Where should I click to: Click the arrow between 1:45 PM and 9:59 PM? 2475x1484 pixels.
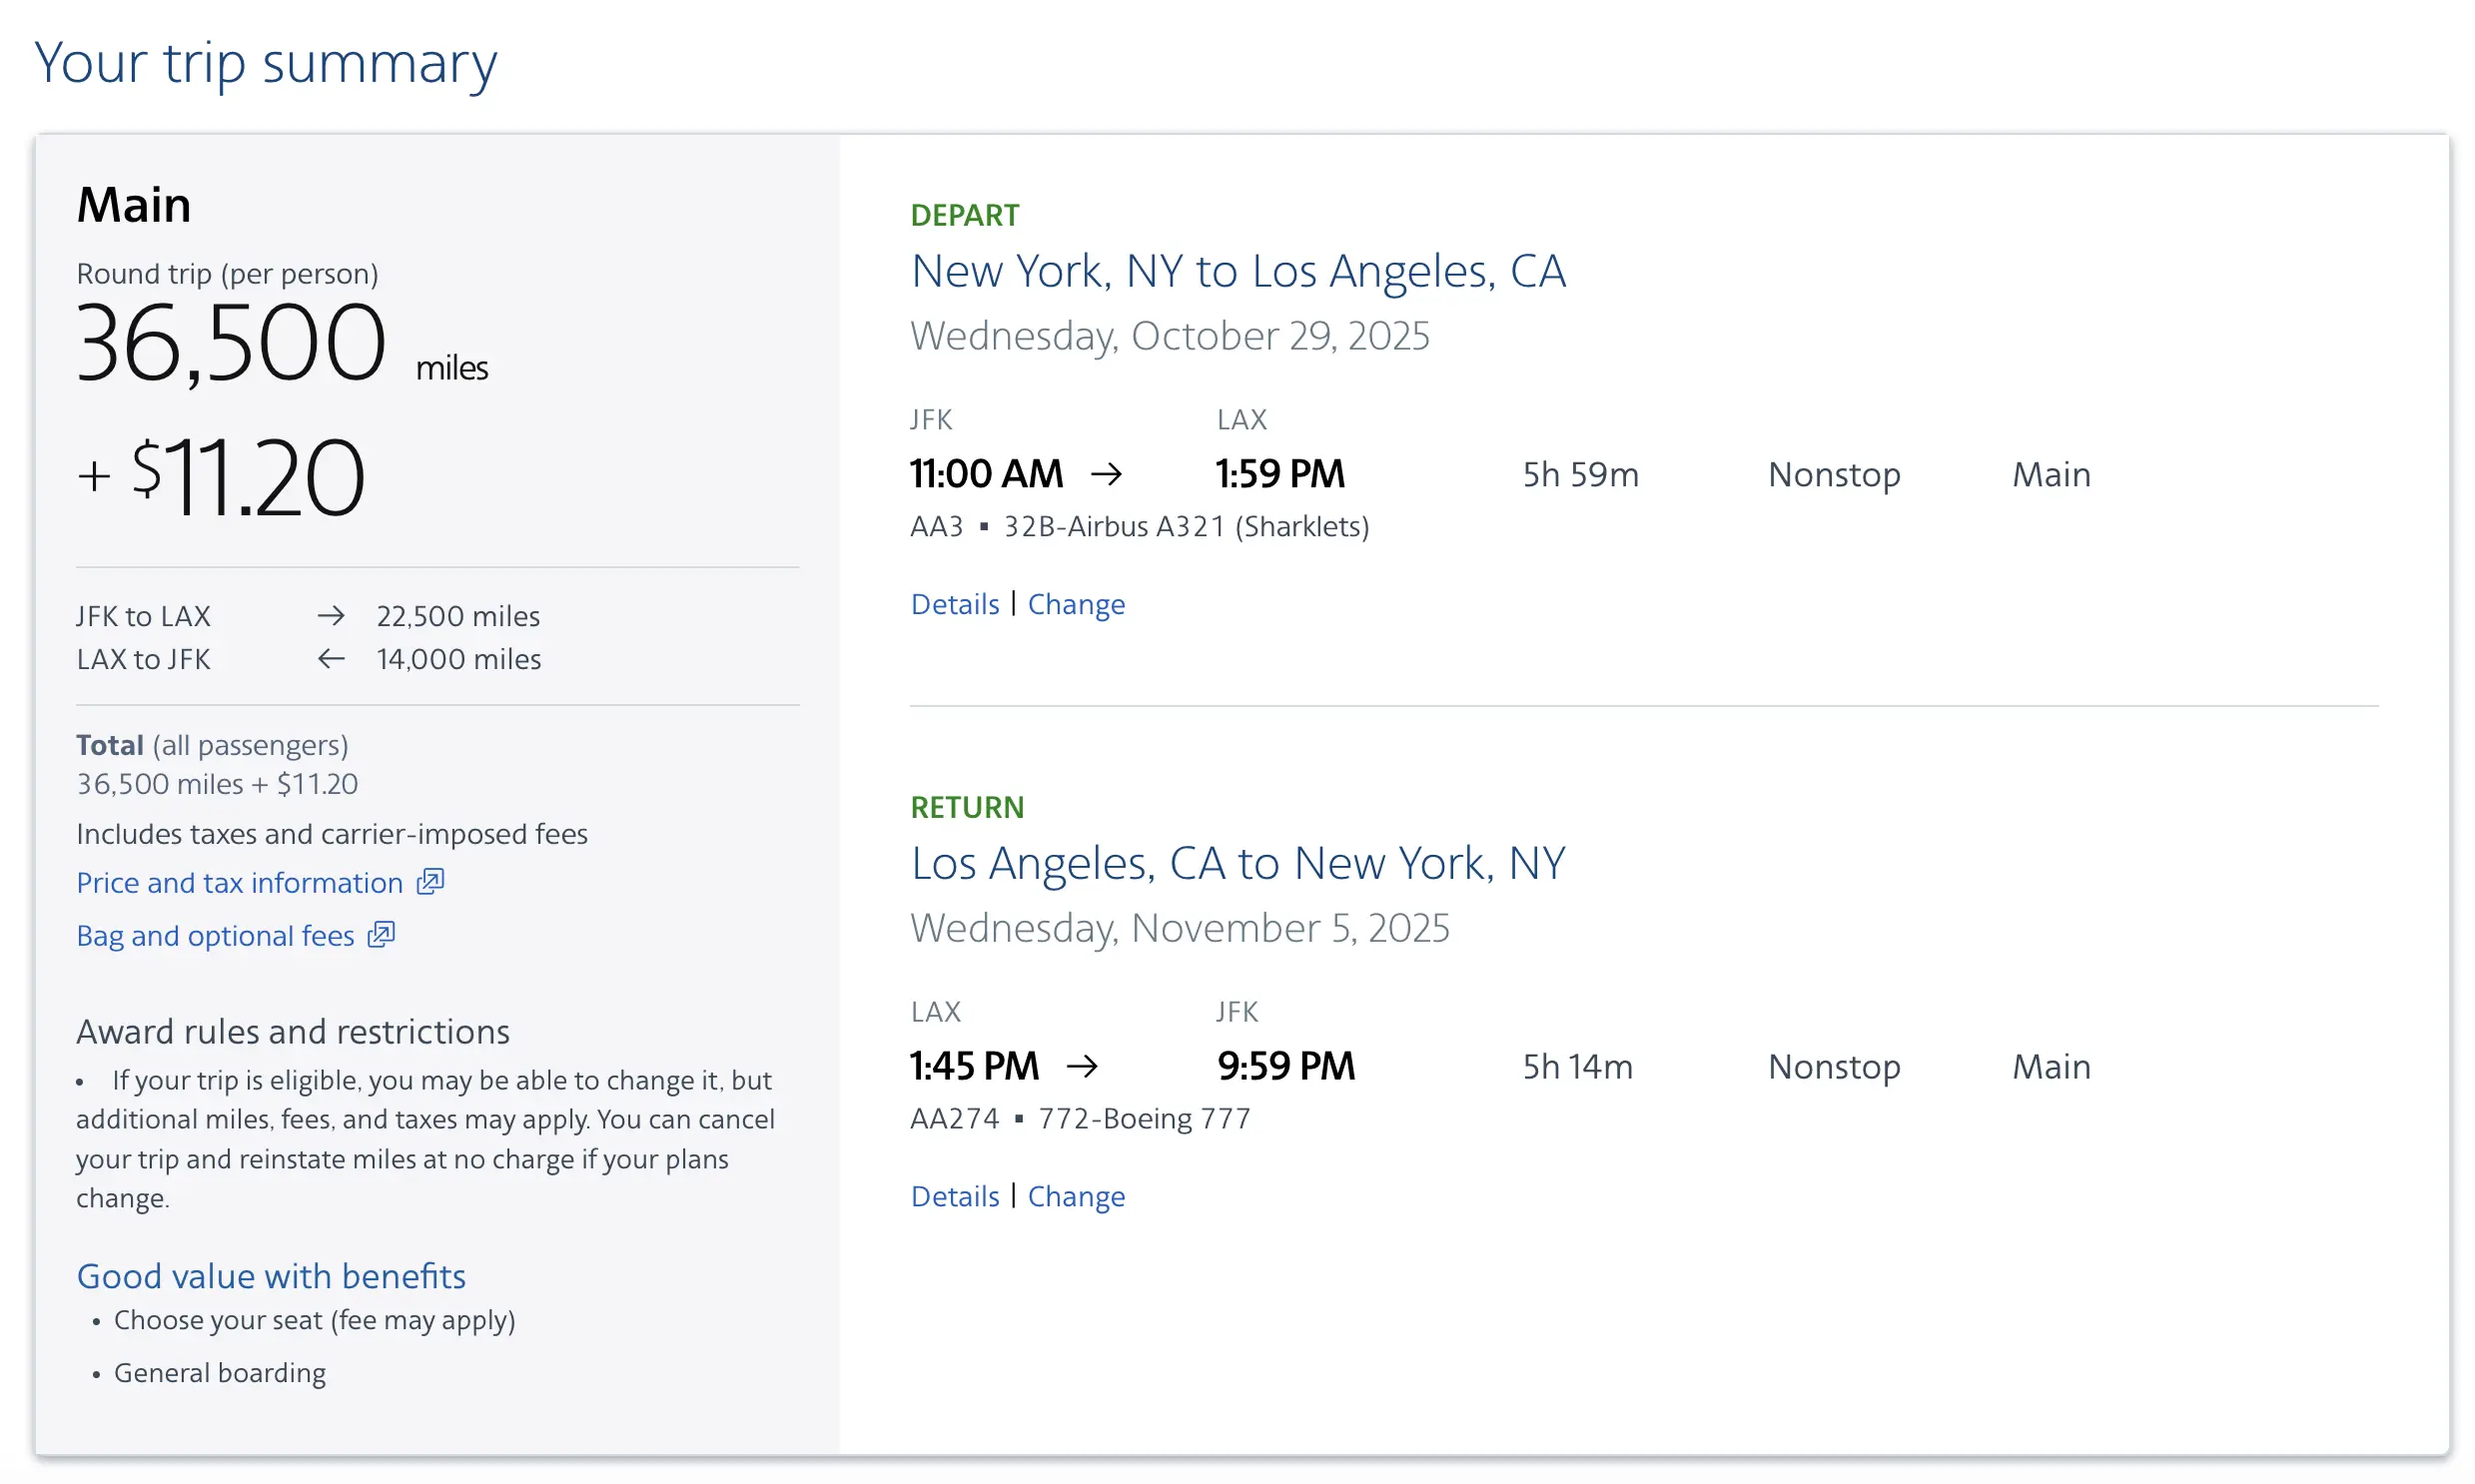point(1082,1066)
